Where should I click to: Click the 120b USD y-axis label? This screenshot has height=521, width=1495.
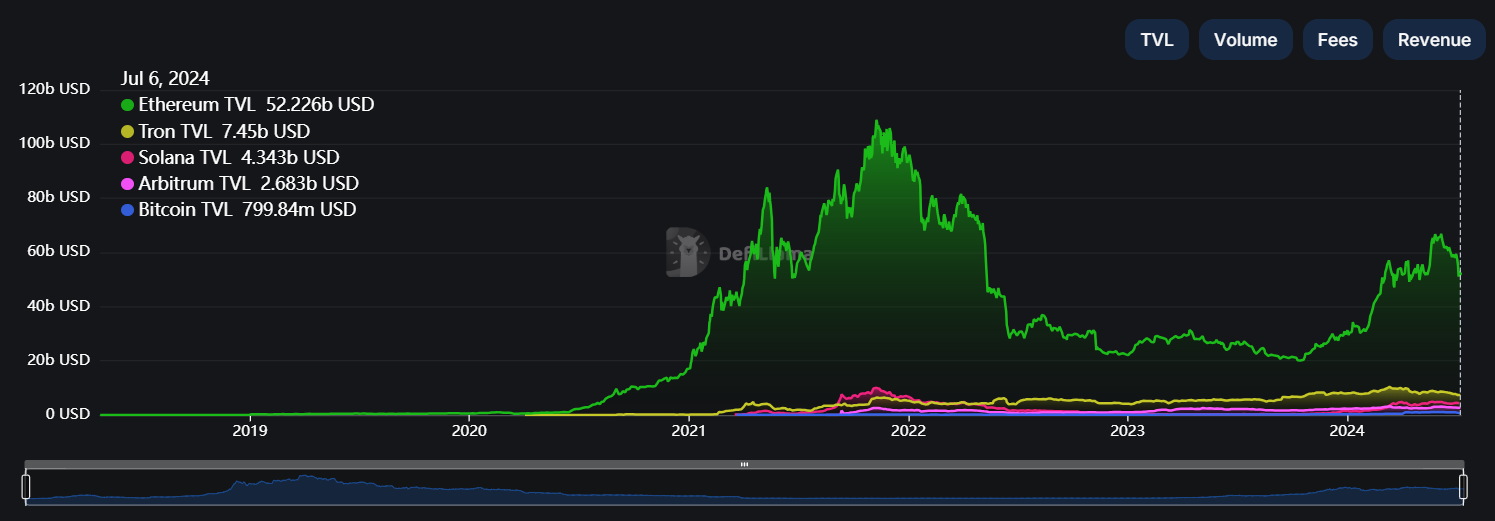click(x=54, y=89)
